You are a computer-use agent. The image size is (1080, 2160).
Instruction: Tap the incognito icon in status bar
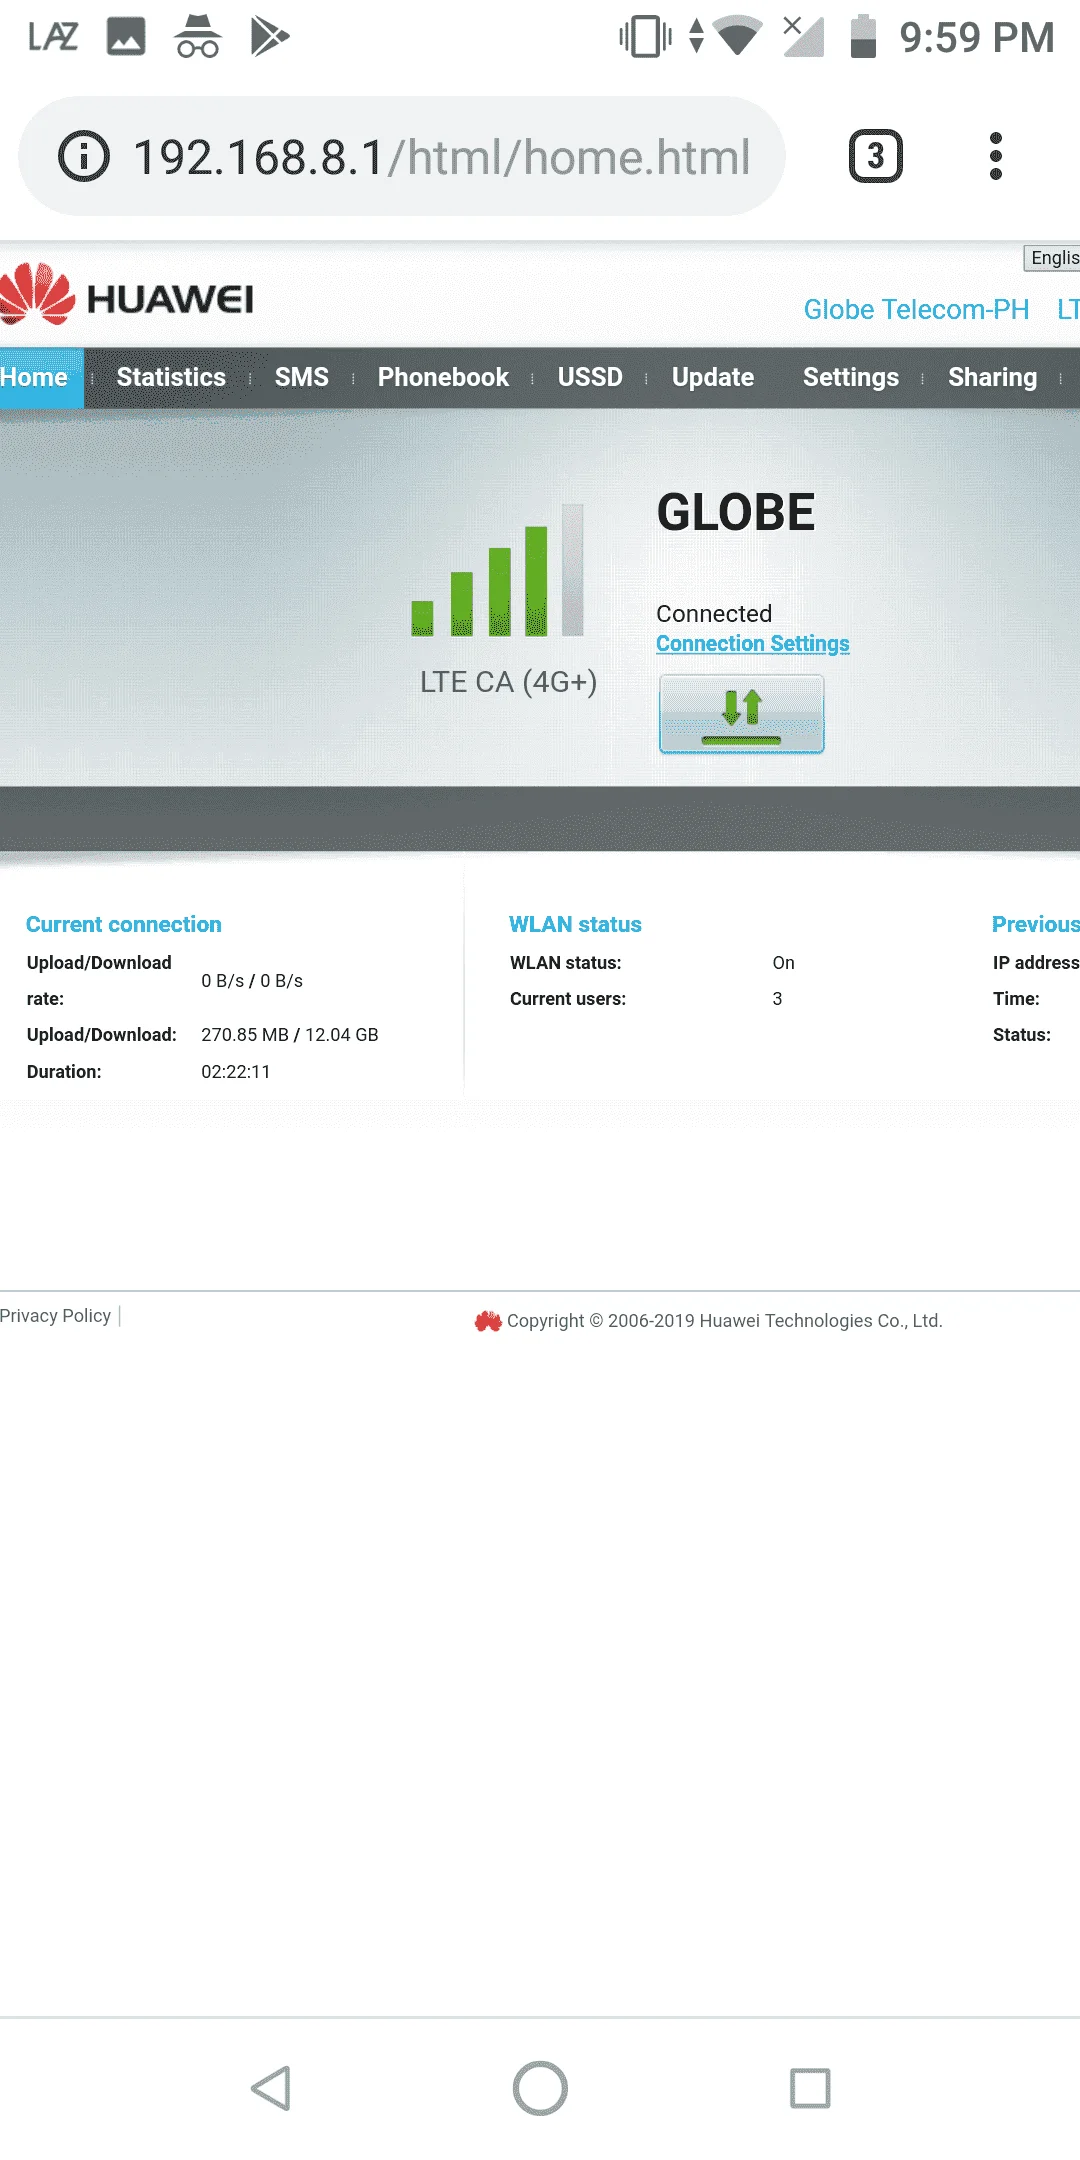tap(198, 37)
